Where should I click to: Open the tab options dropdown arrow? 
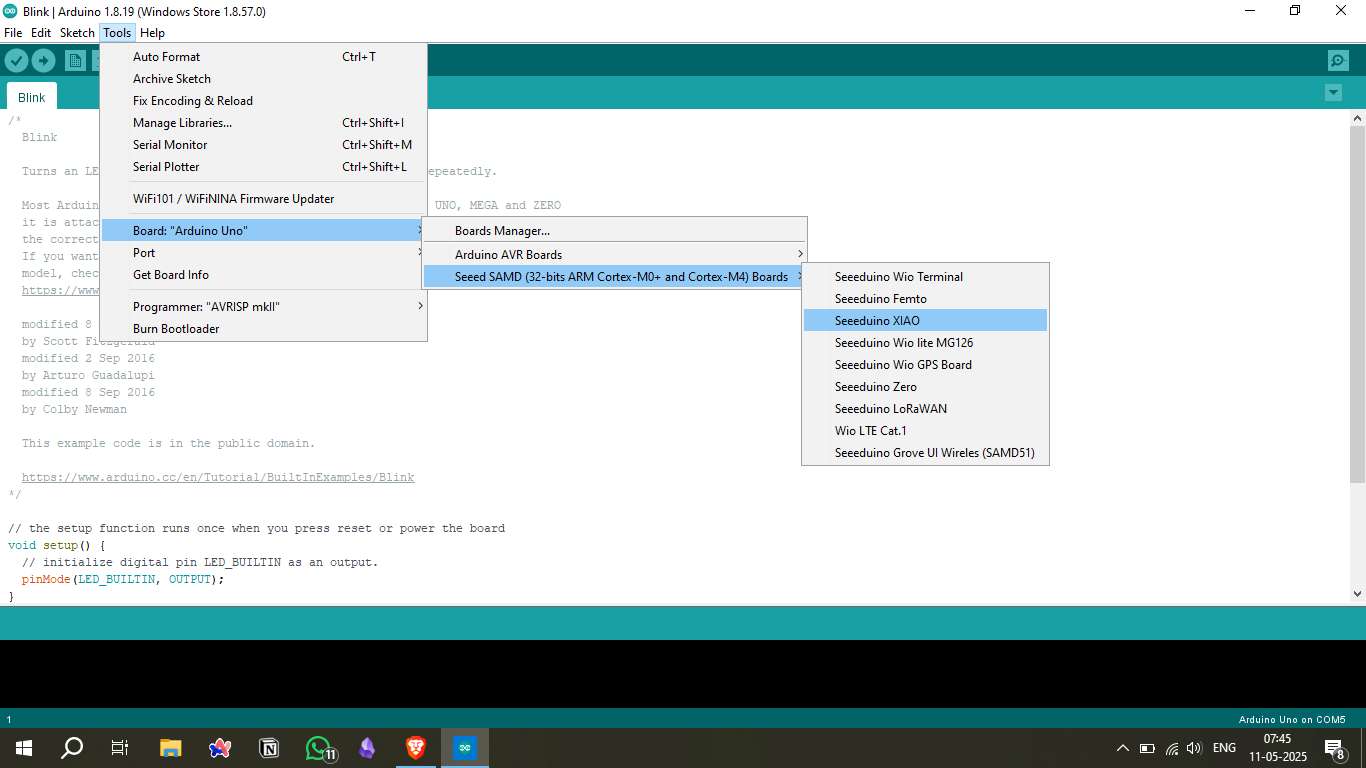pyautogui.click(x=1333, y=93)
